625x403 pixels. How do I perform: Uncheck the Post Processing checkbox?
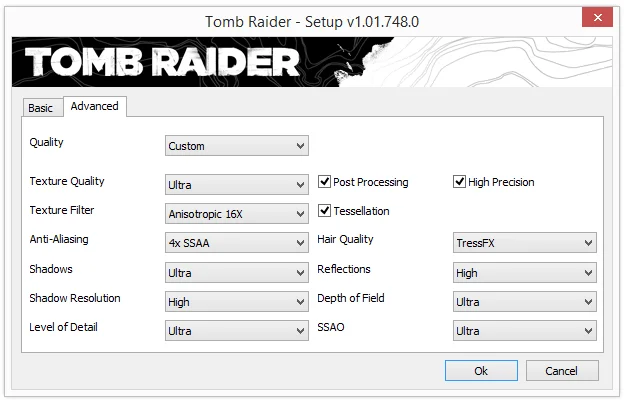[324, 182]
